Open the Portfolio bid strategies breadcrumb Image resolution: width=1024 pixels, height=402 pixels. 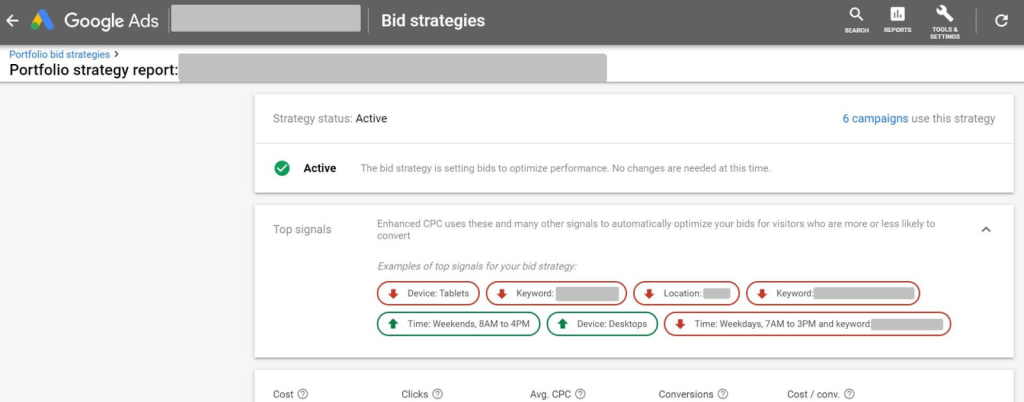[x=59, y=54]
